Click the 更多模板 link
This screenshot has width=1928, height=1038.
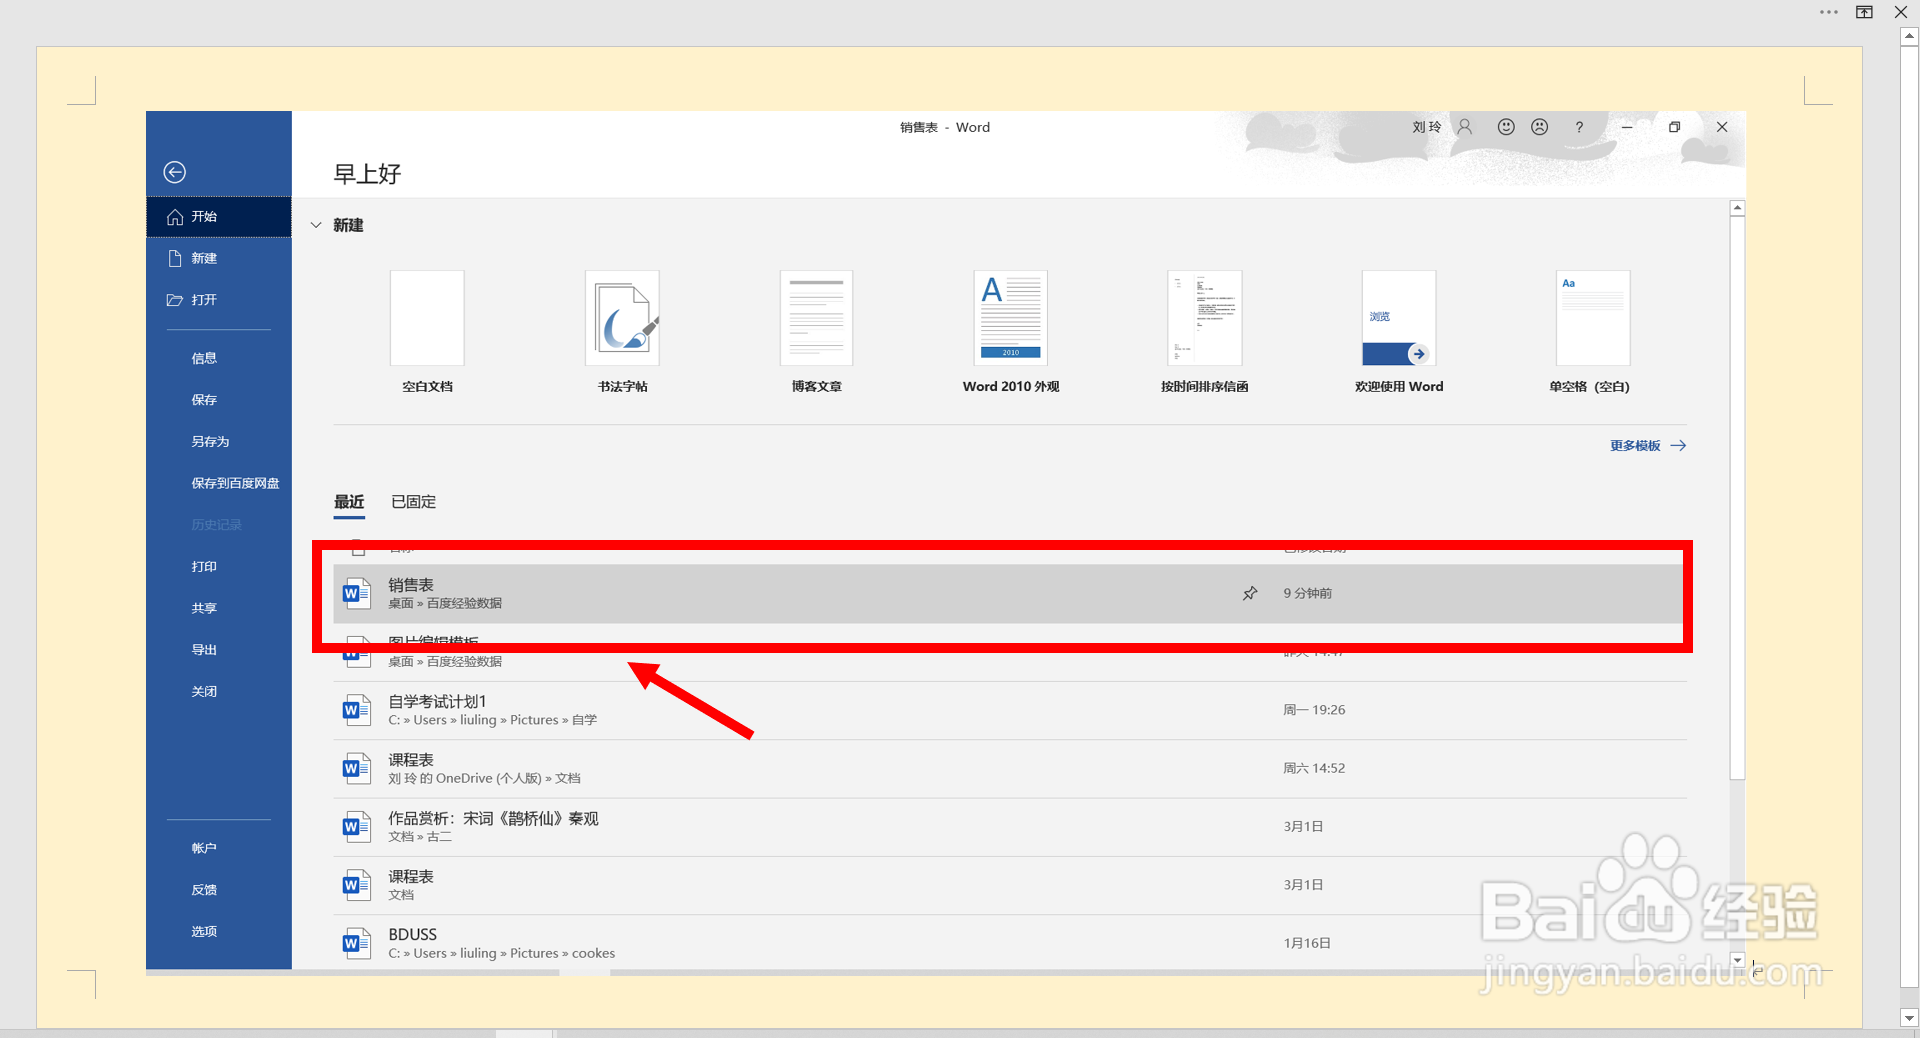point(1648,446)
